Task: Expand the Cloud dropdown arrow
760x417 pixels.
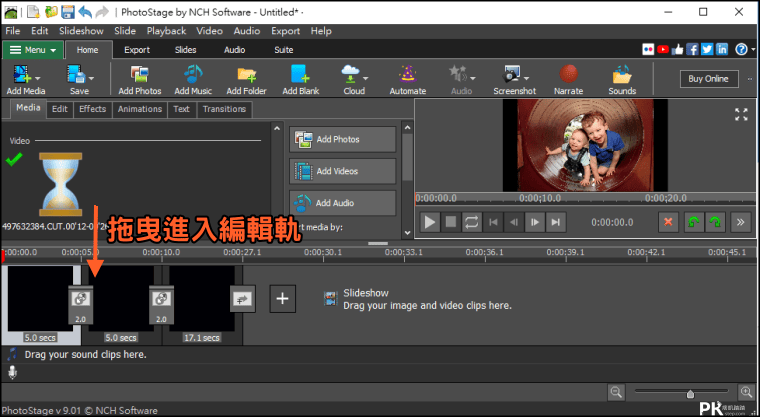Action: point(365,78)
